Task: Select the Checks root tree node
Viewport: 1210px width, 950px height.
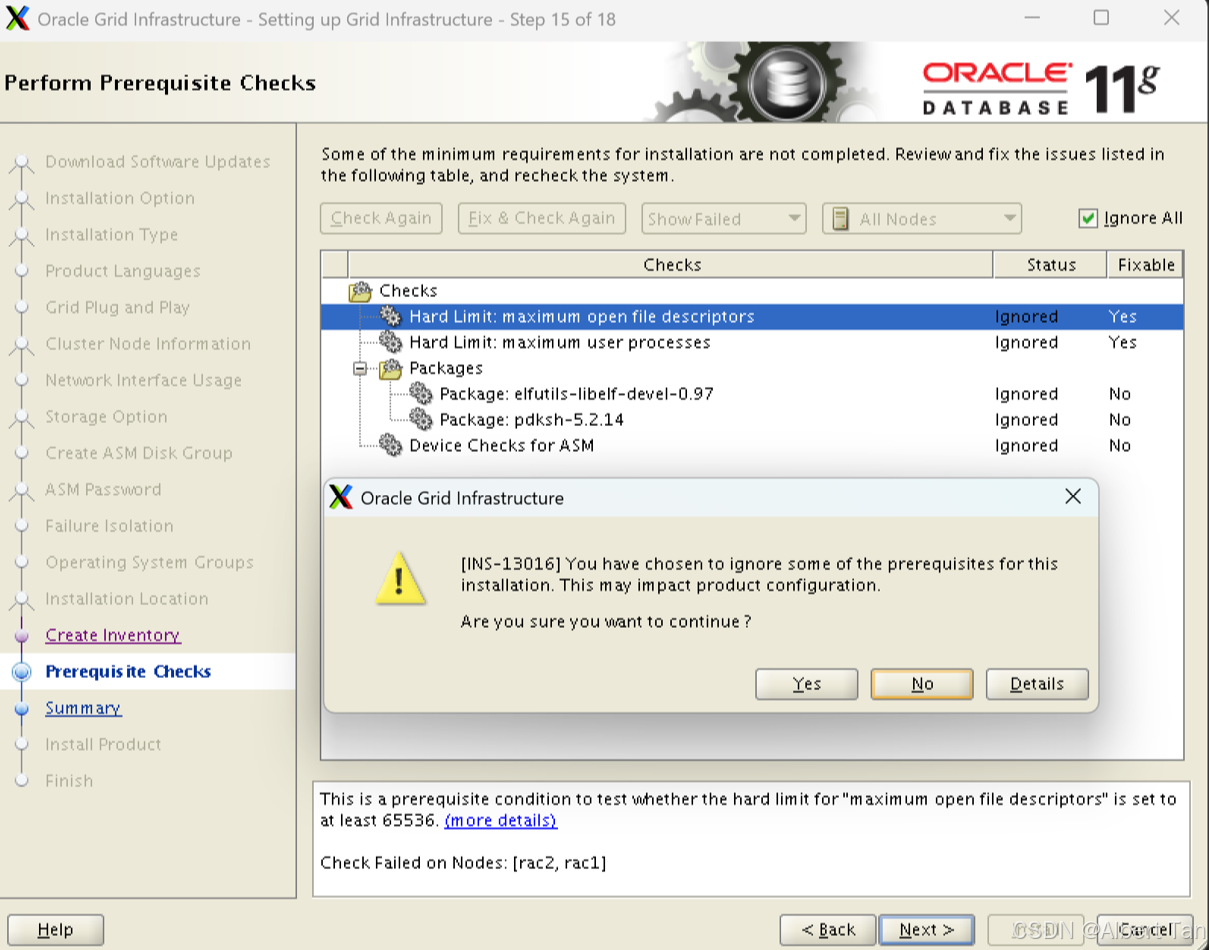Action: pyautogui.click(x=408, y=292)
